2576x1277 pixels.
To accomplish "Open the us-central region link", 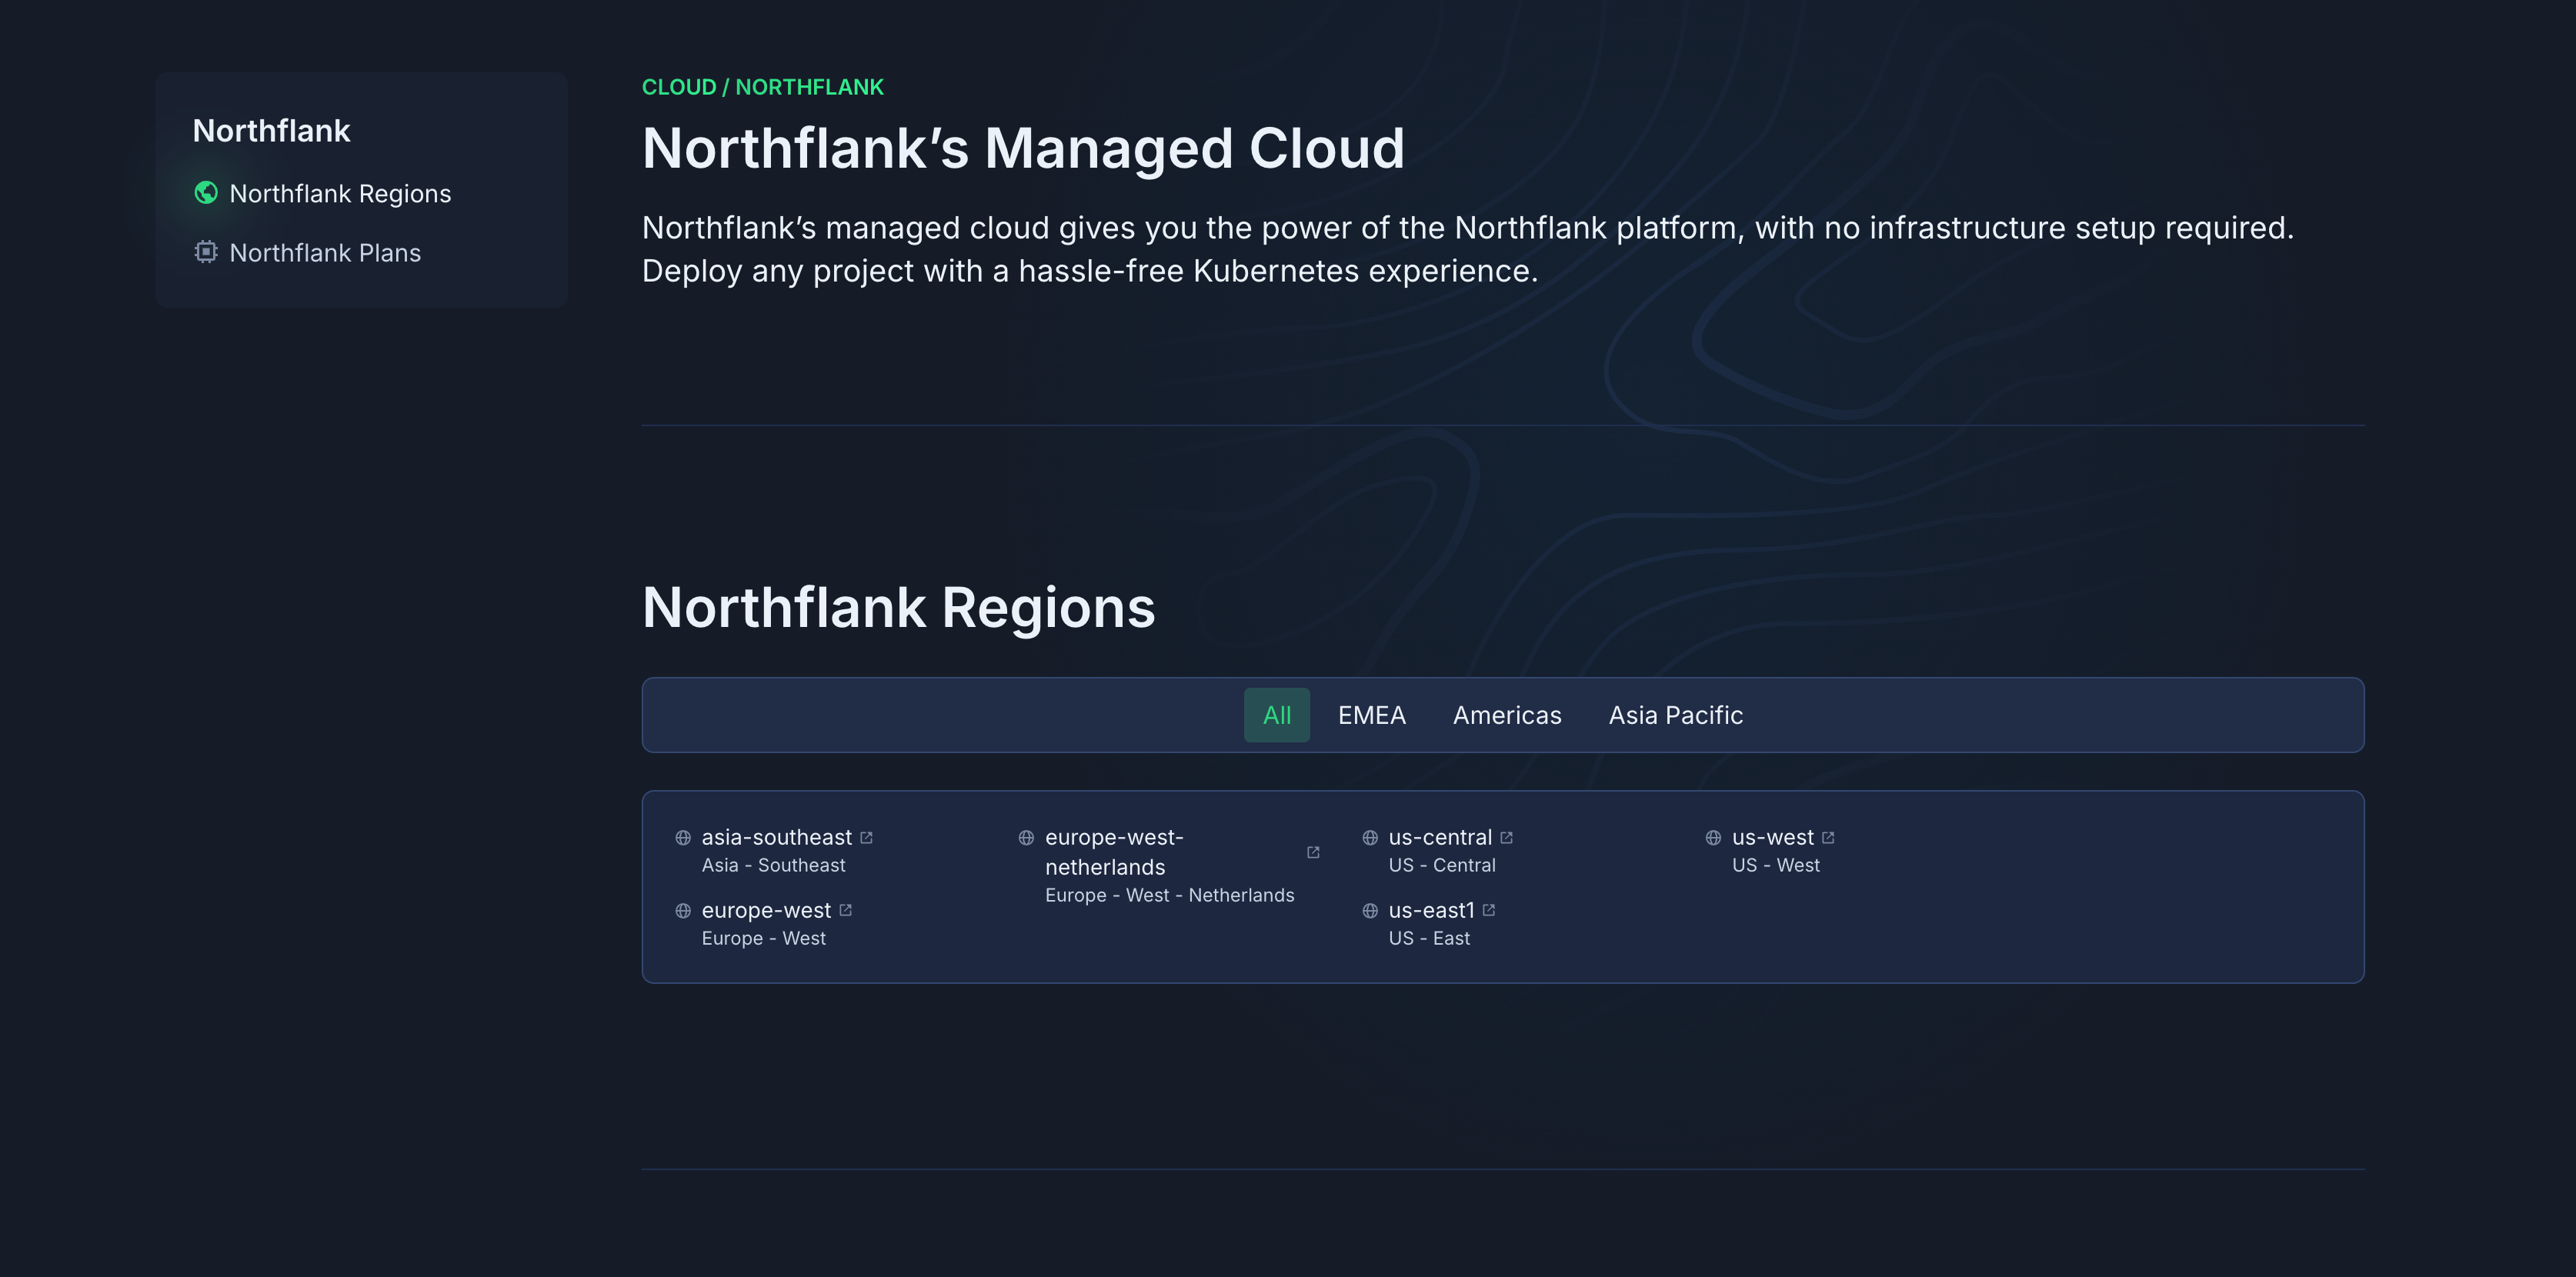I will tap(1440, 838).
